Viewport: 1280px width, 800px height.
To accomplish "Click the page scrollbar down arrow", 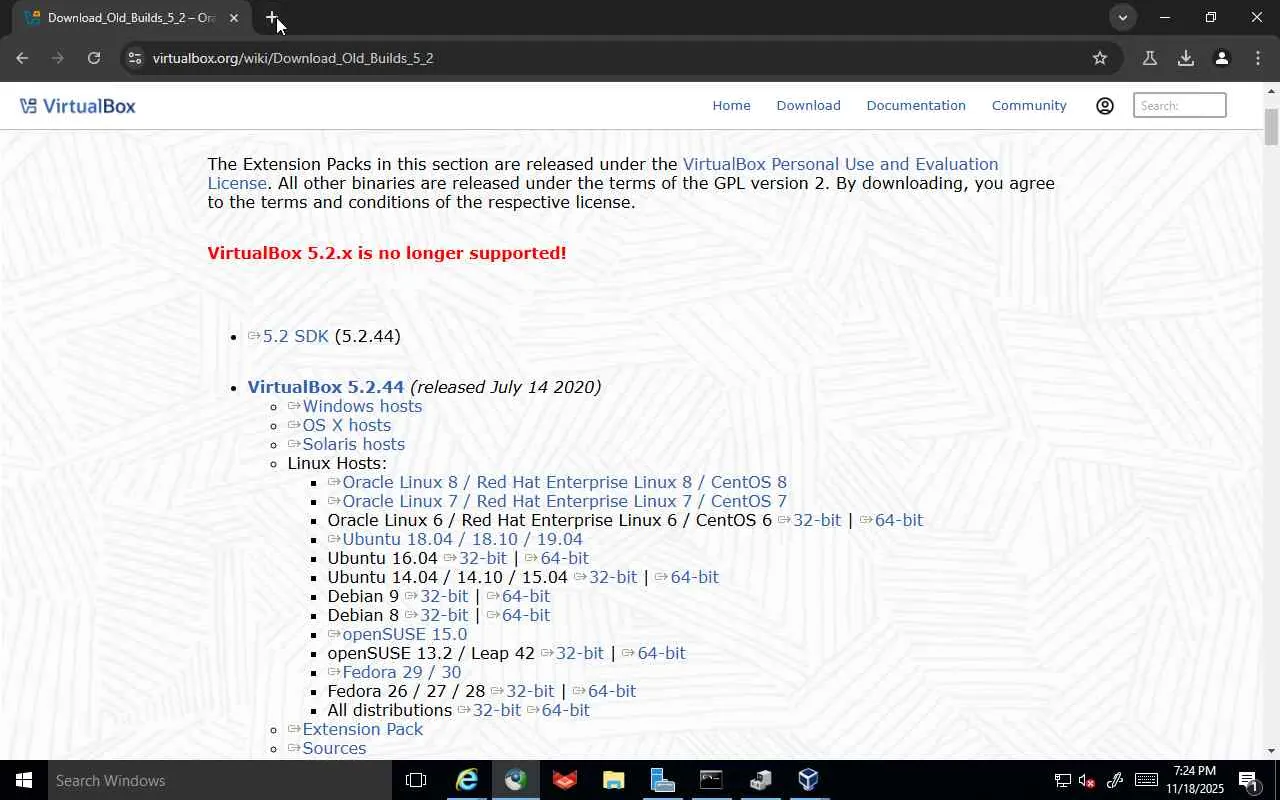I will point(1271,751).
